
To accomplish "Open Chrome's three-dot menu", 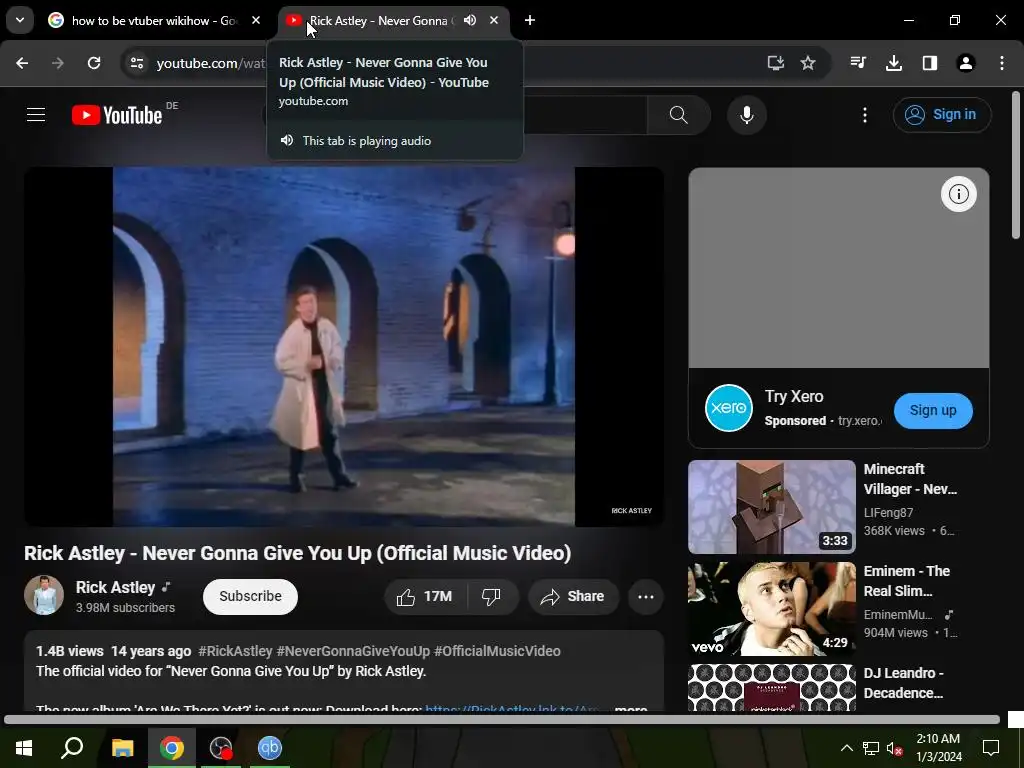I will pyautogui.click(x=1002, y=63).
